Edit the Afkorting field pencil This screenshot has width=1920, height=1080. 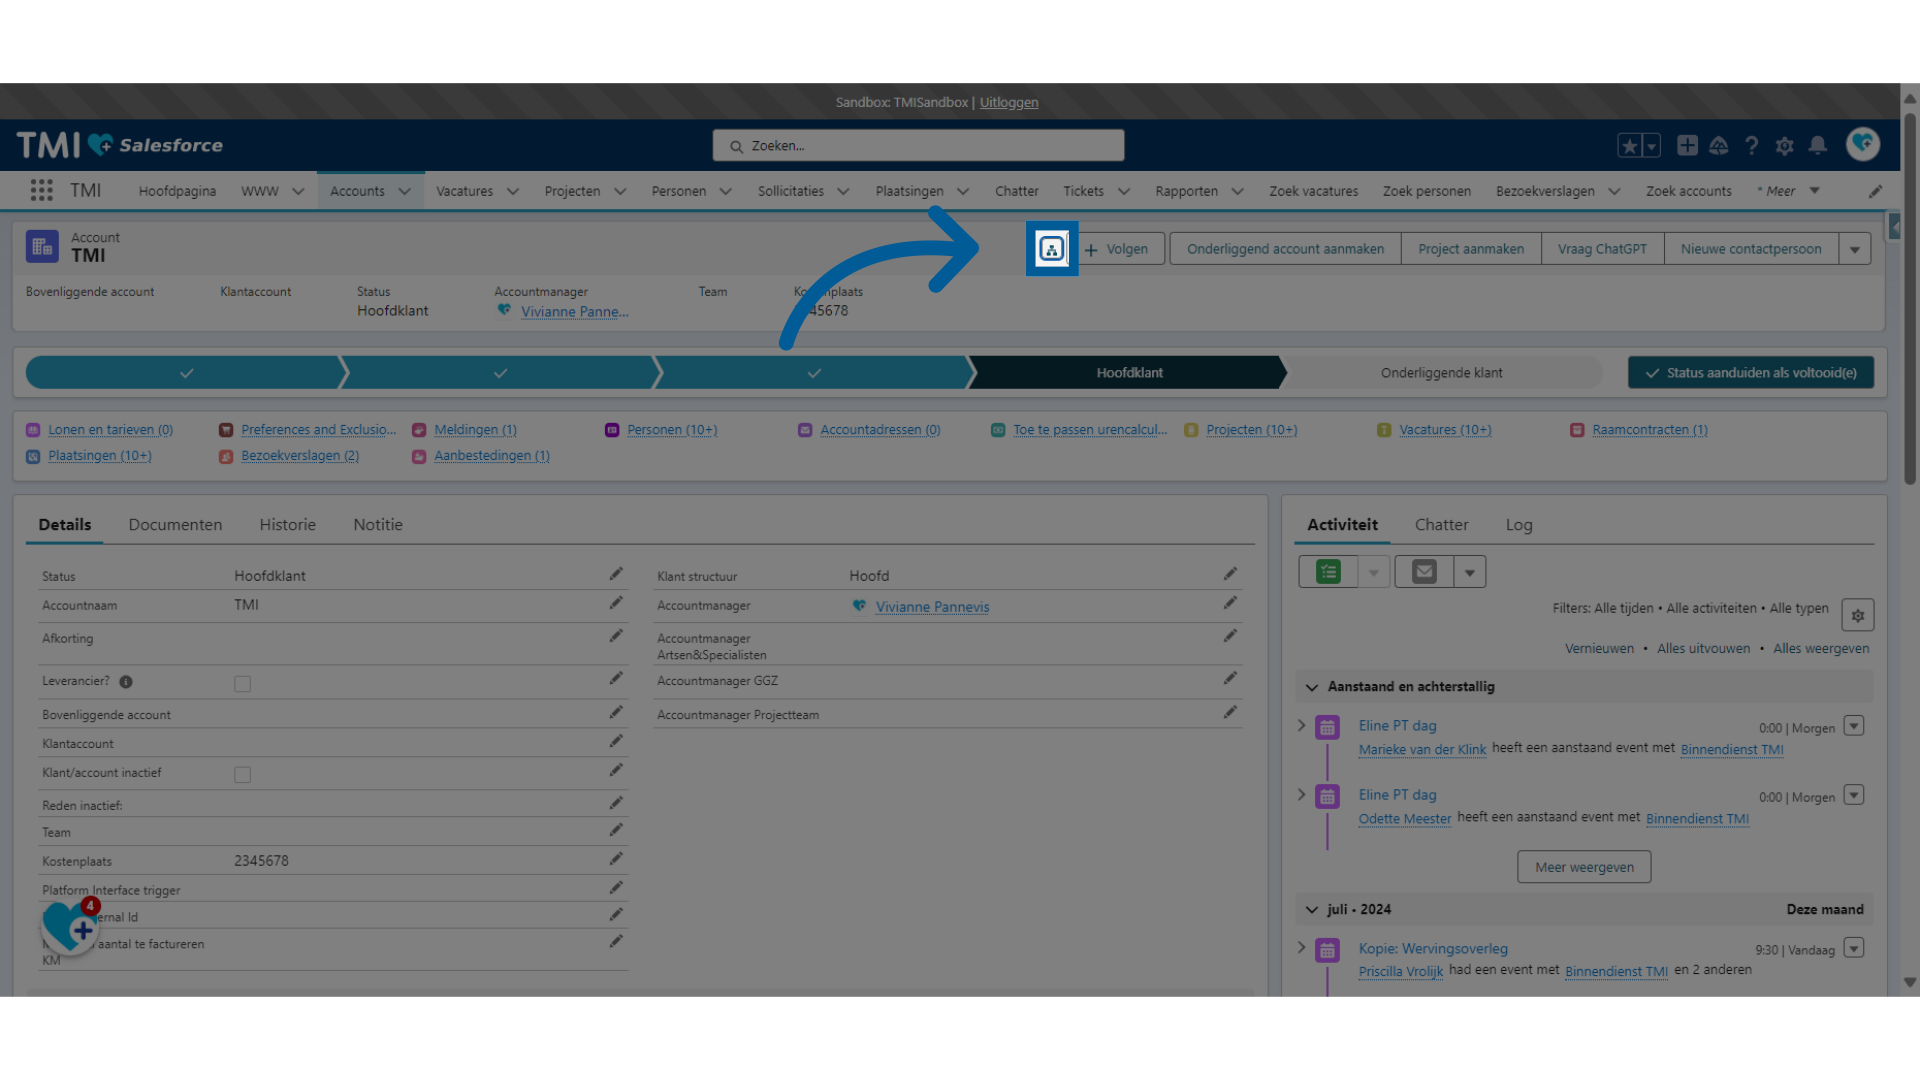(616, 636)
